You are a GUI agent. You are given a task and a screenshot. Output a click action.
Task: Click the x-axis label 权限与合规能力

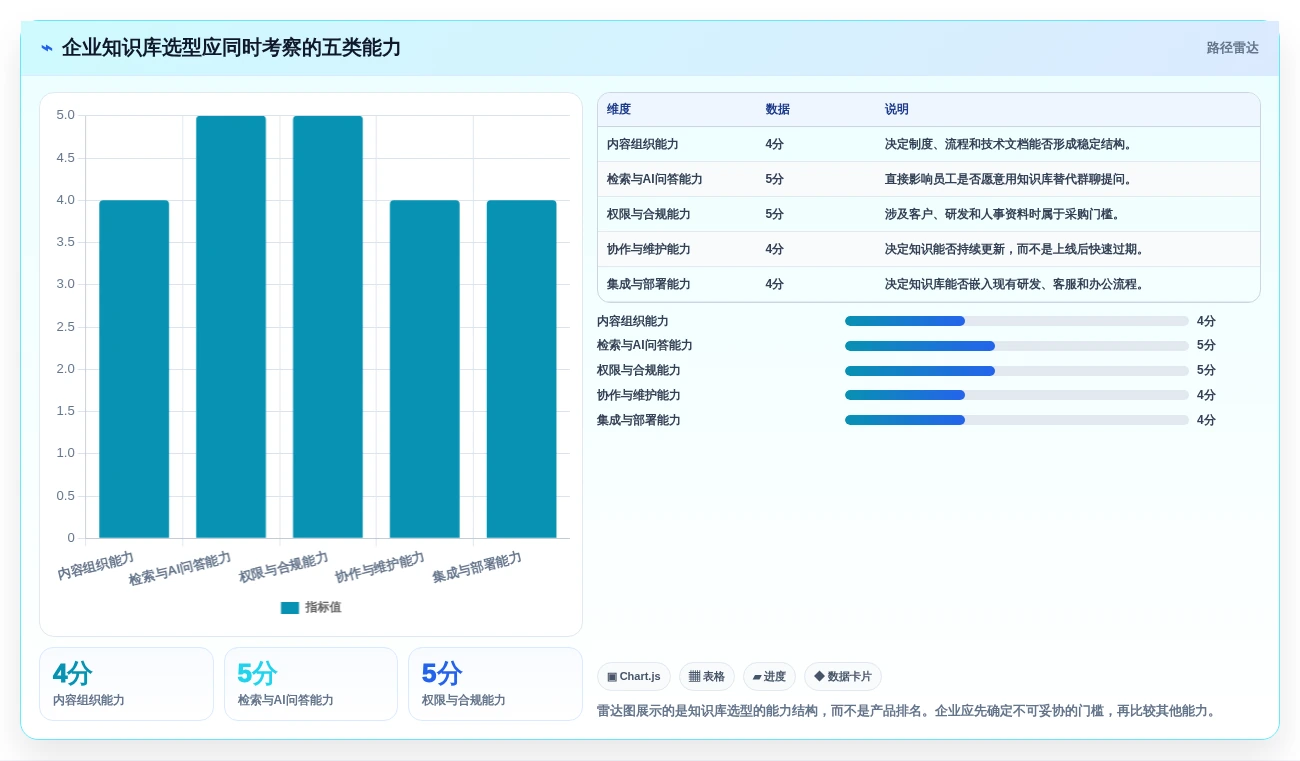point(284,568)
